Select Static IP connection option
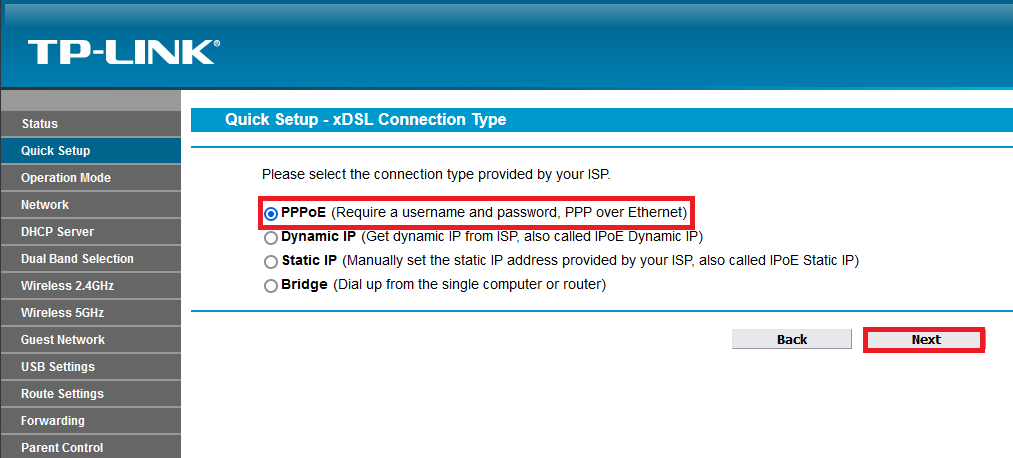The width and height of the screenshot is (1013, 458). [271, 262]
